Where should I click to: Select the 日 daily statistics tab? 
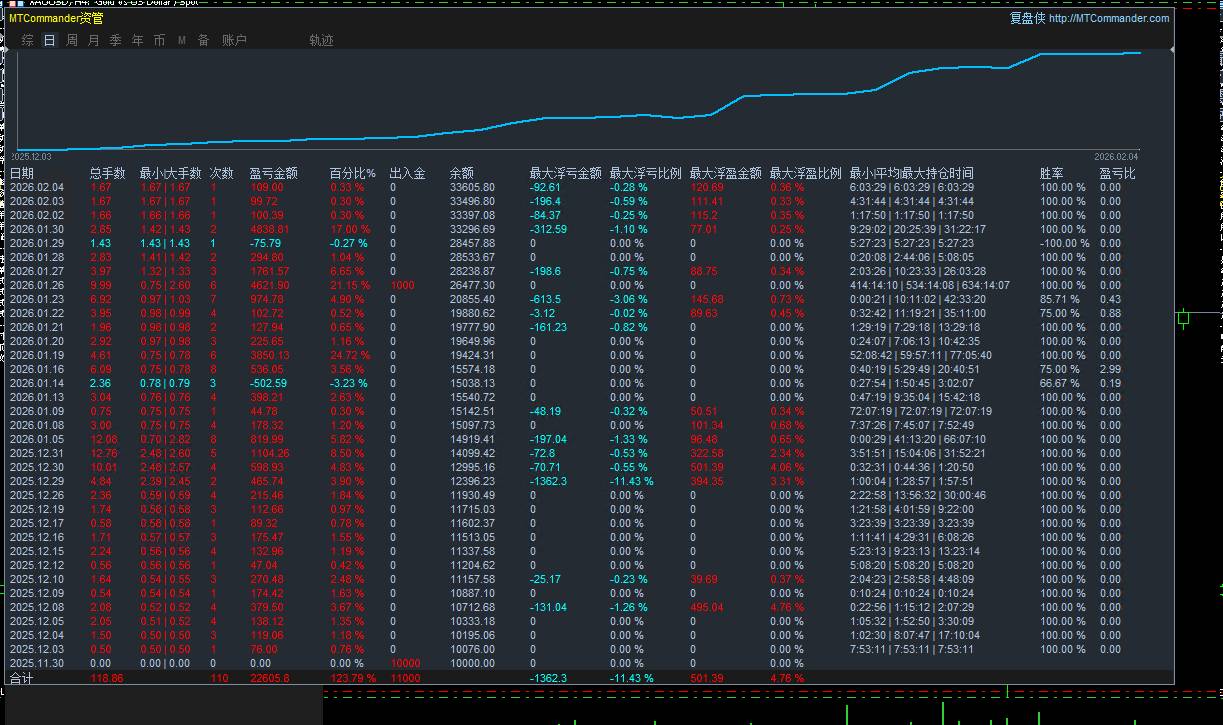50,40
